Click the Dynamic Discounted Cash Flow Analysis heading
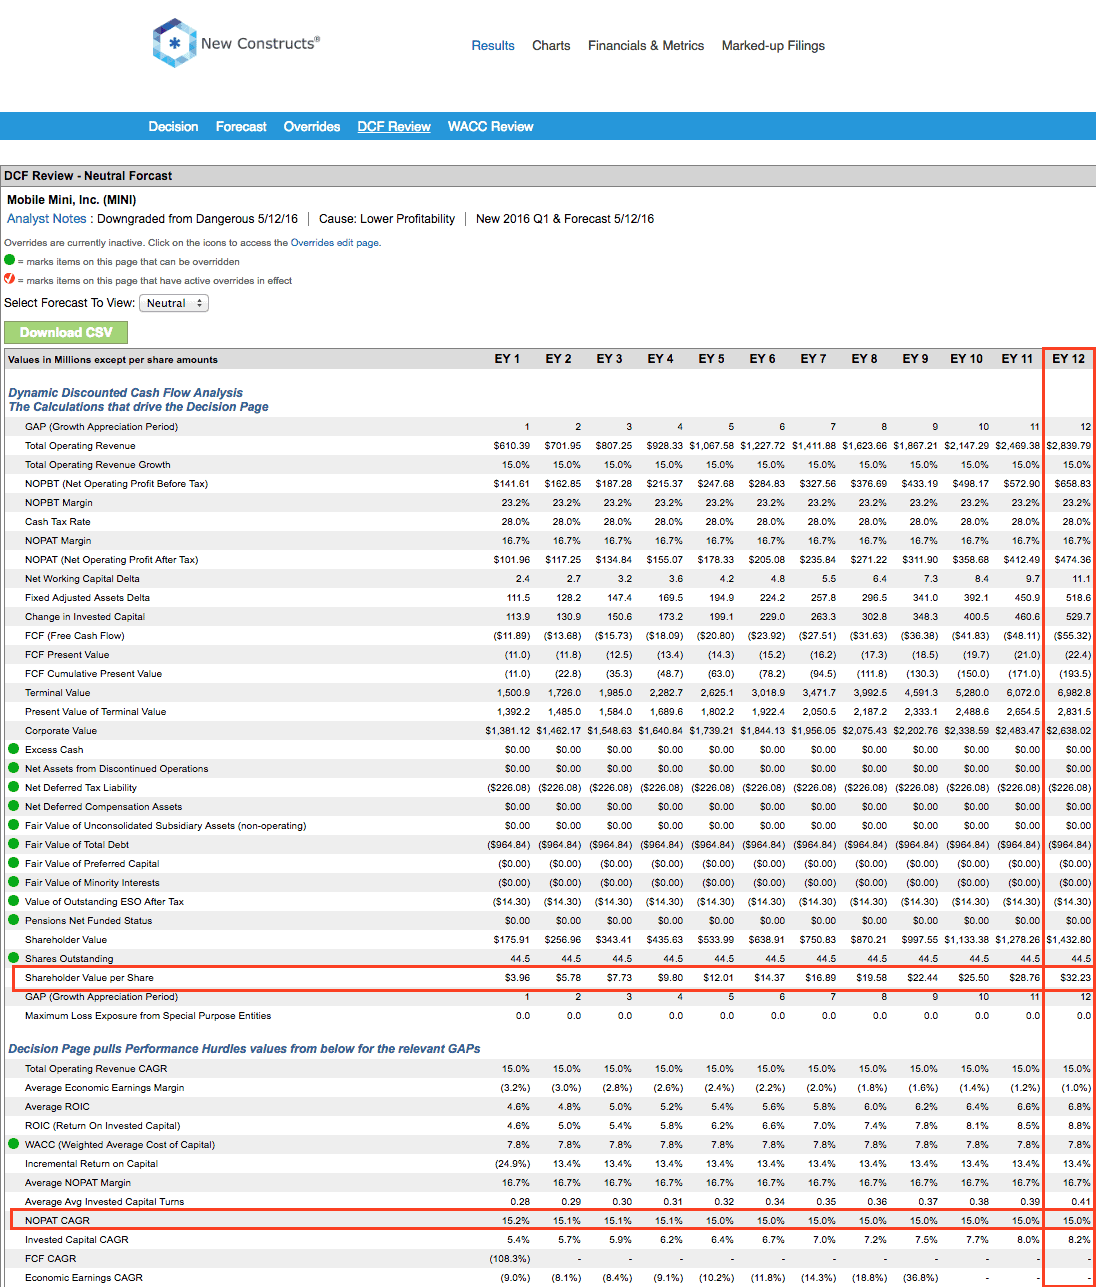This screenshot has width=1096, height=1287. pyautogui.click(x=125, y=393)
